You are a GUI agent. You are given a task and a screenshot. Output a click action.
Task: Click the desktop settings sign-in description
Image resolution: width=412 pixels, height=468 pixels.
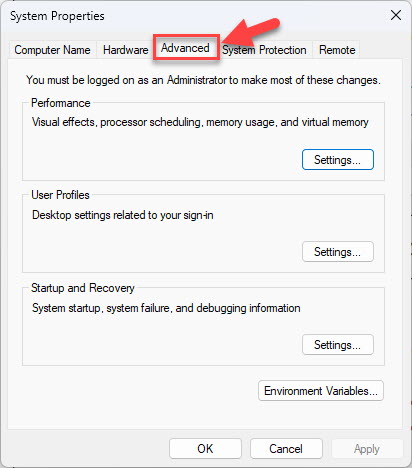tap(123, 215)
